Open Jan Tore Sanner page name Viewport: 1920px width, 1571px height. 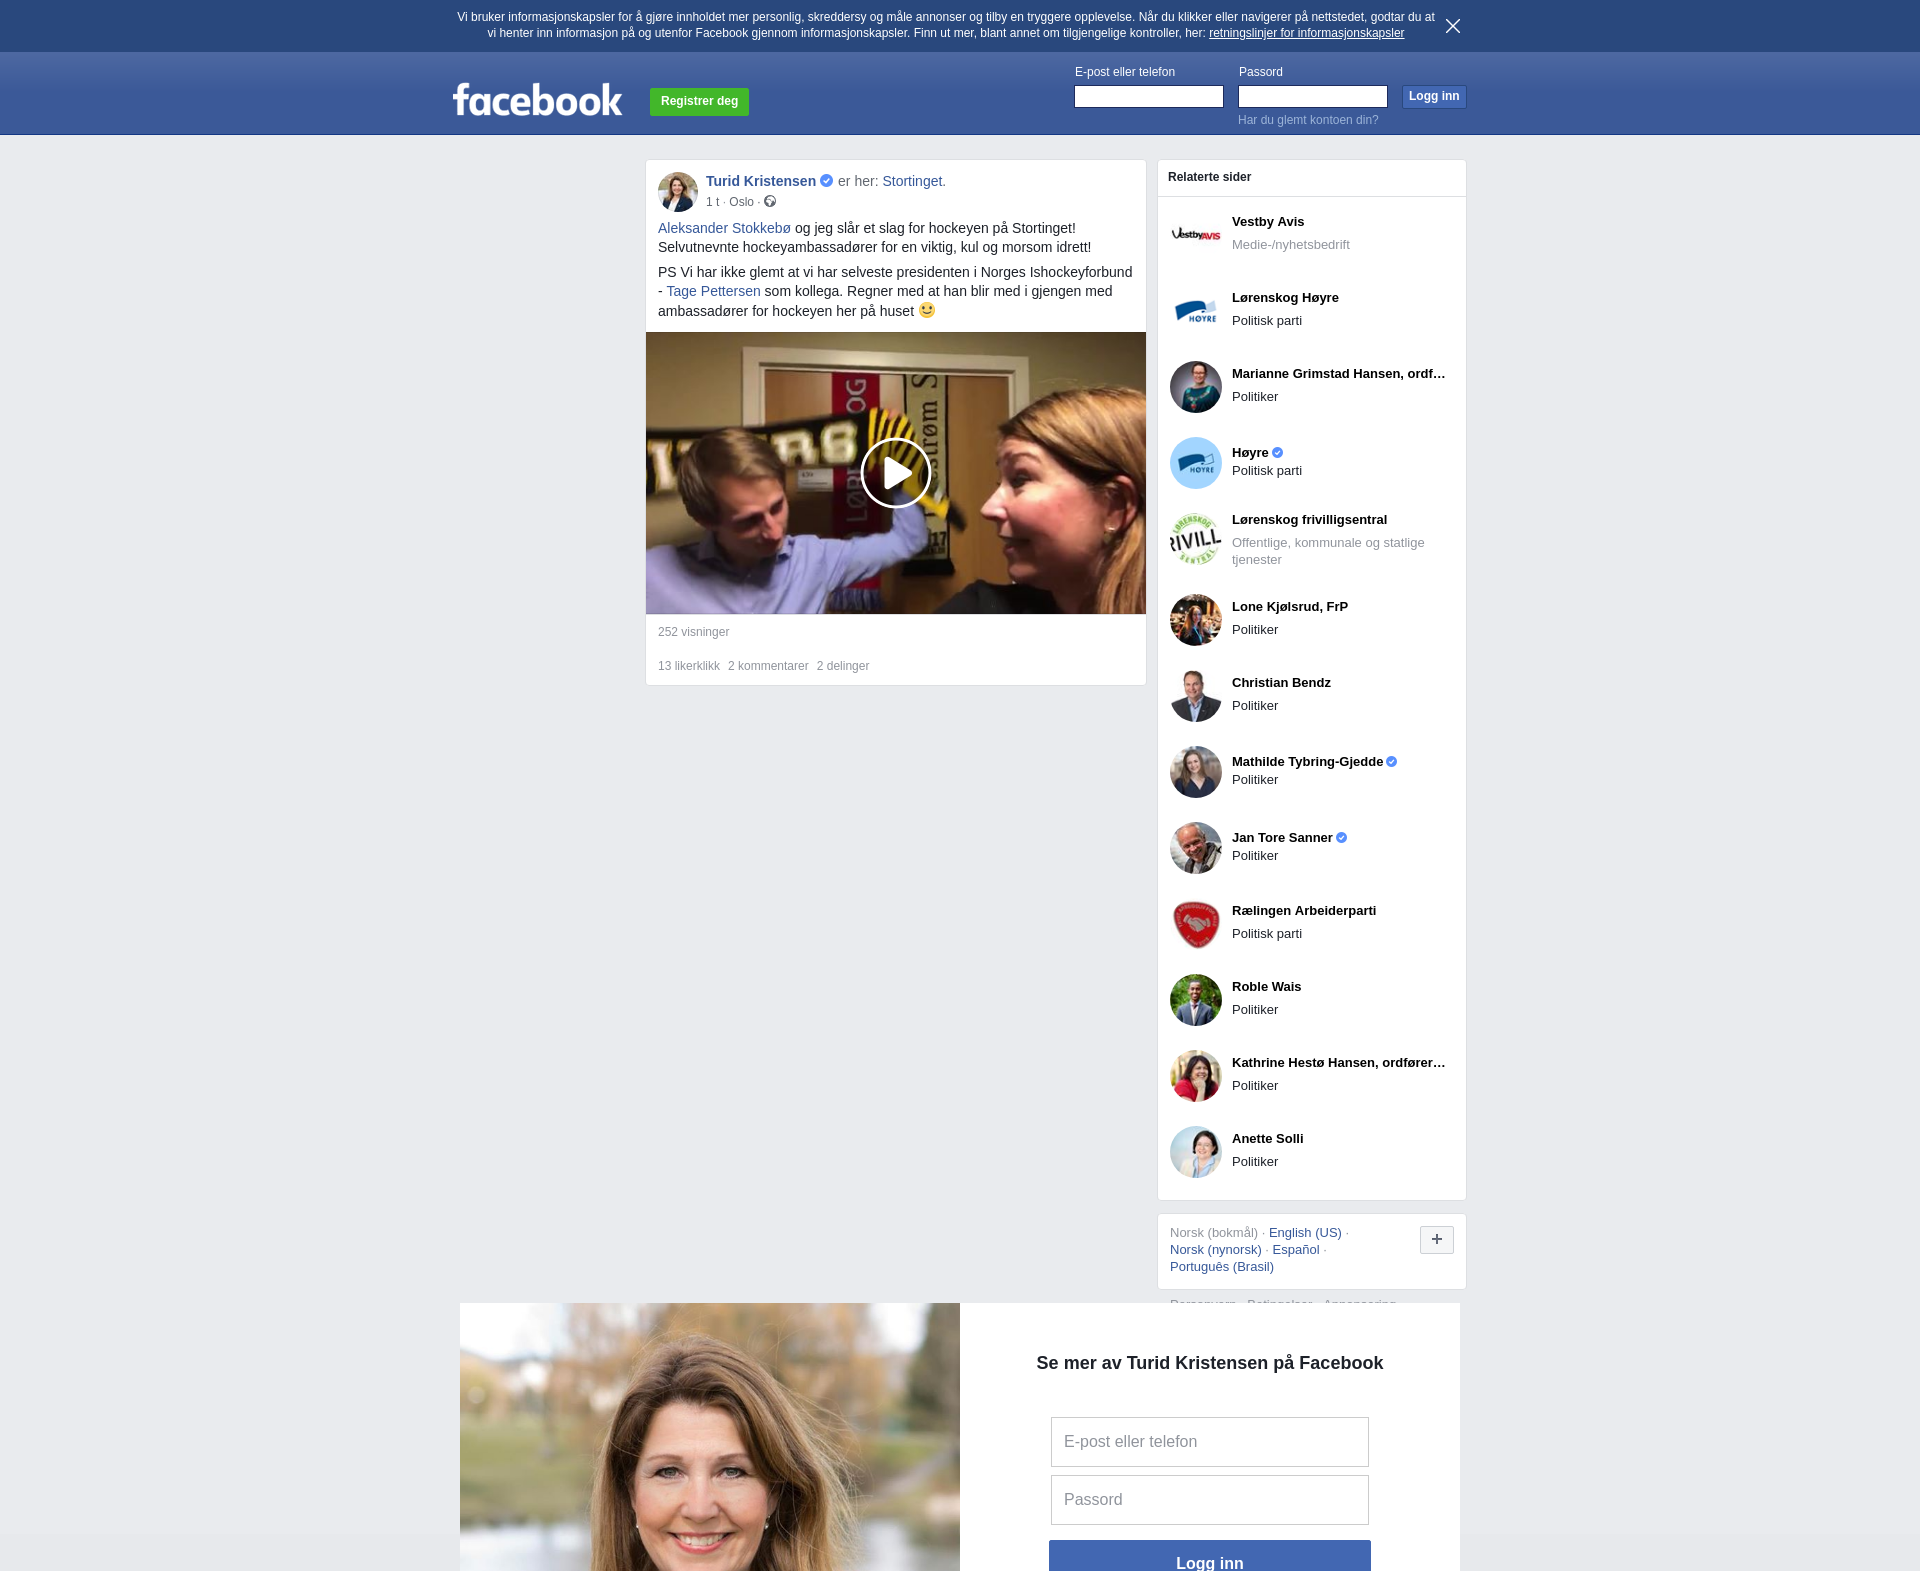[x=1282, y=838]
